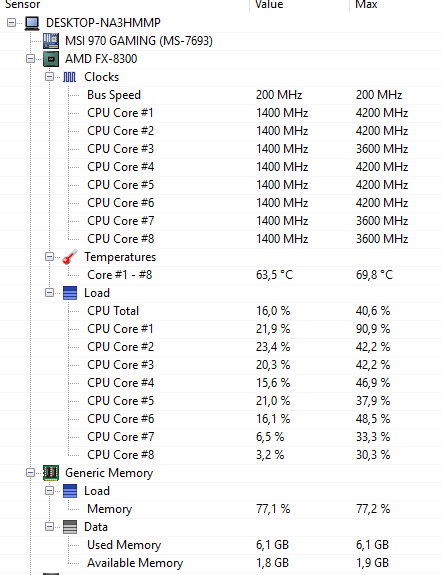Collapse the Clocks section
Screen dimensions: 442x575
(49, 77)
